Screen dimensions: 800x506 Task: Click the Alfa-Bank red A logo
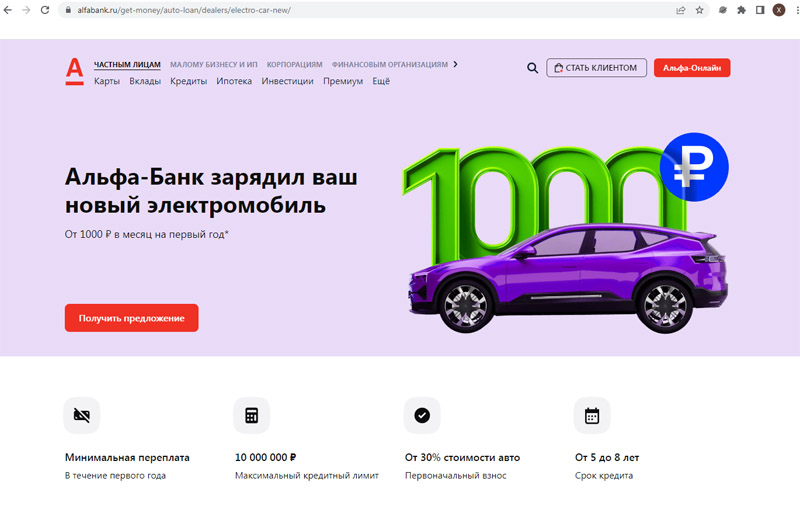(74, 71)
